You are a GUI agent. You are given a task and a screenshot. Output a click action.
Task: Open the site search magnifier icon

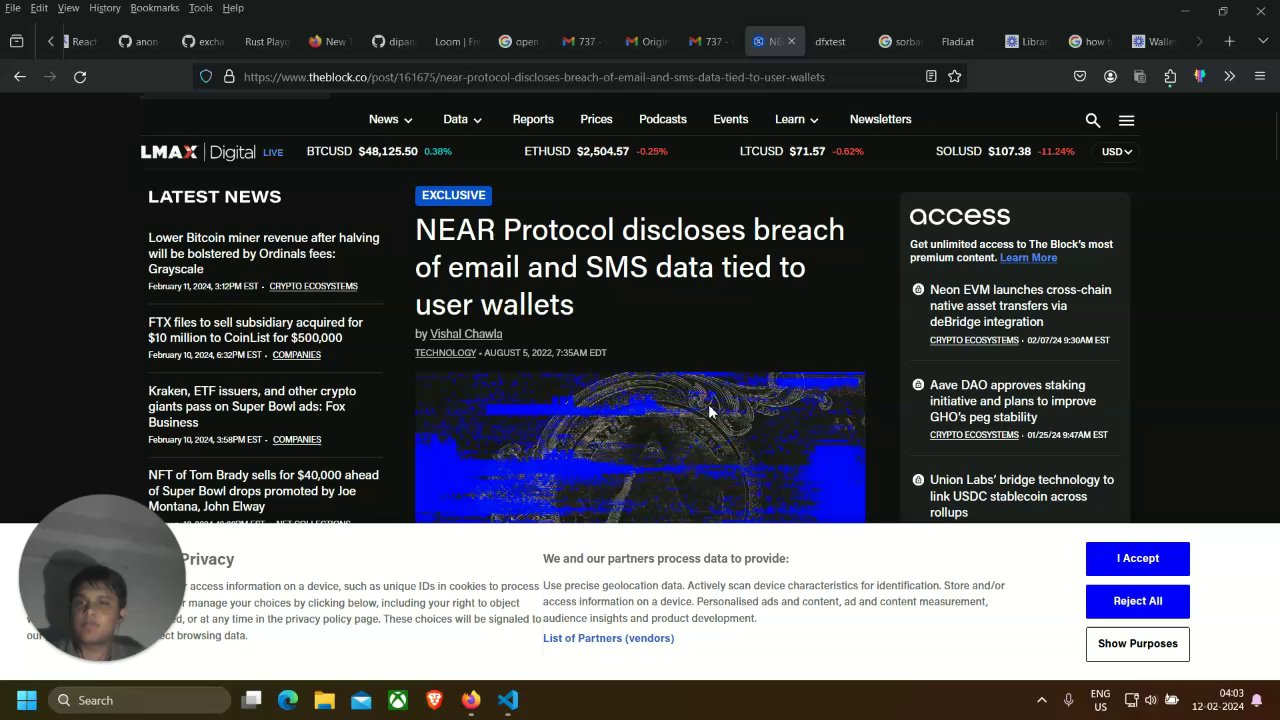1093,120
